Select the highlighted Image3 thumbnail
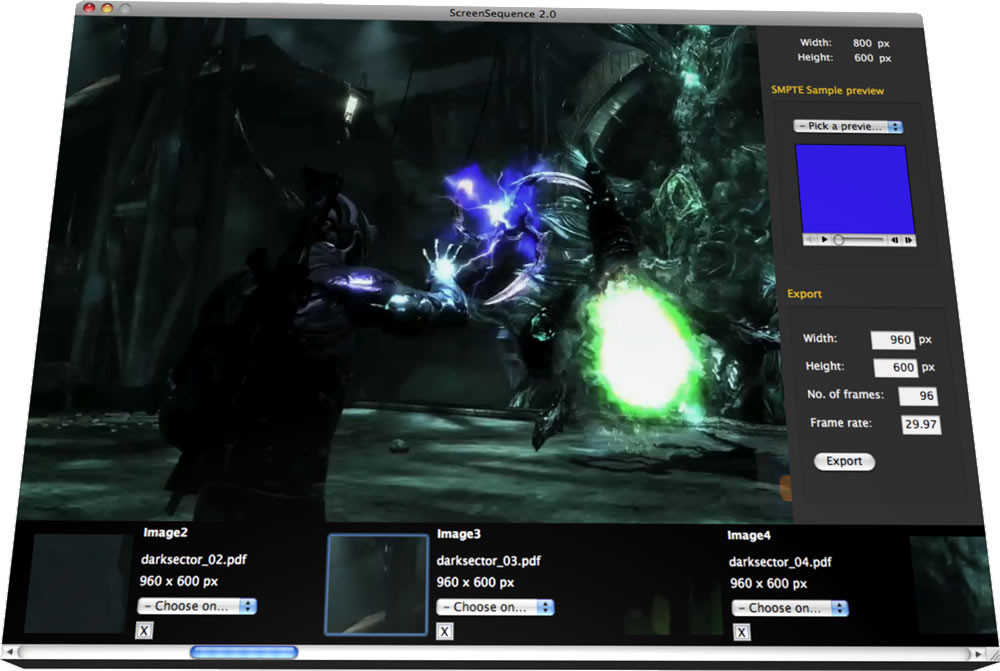This screenshot has width=1000, height=671. coord(377,585)
